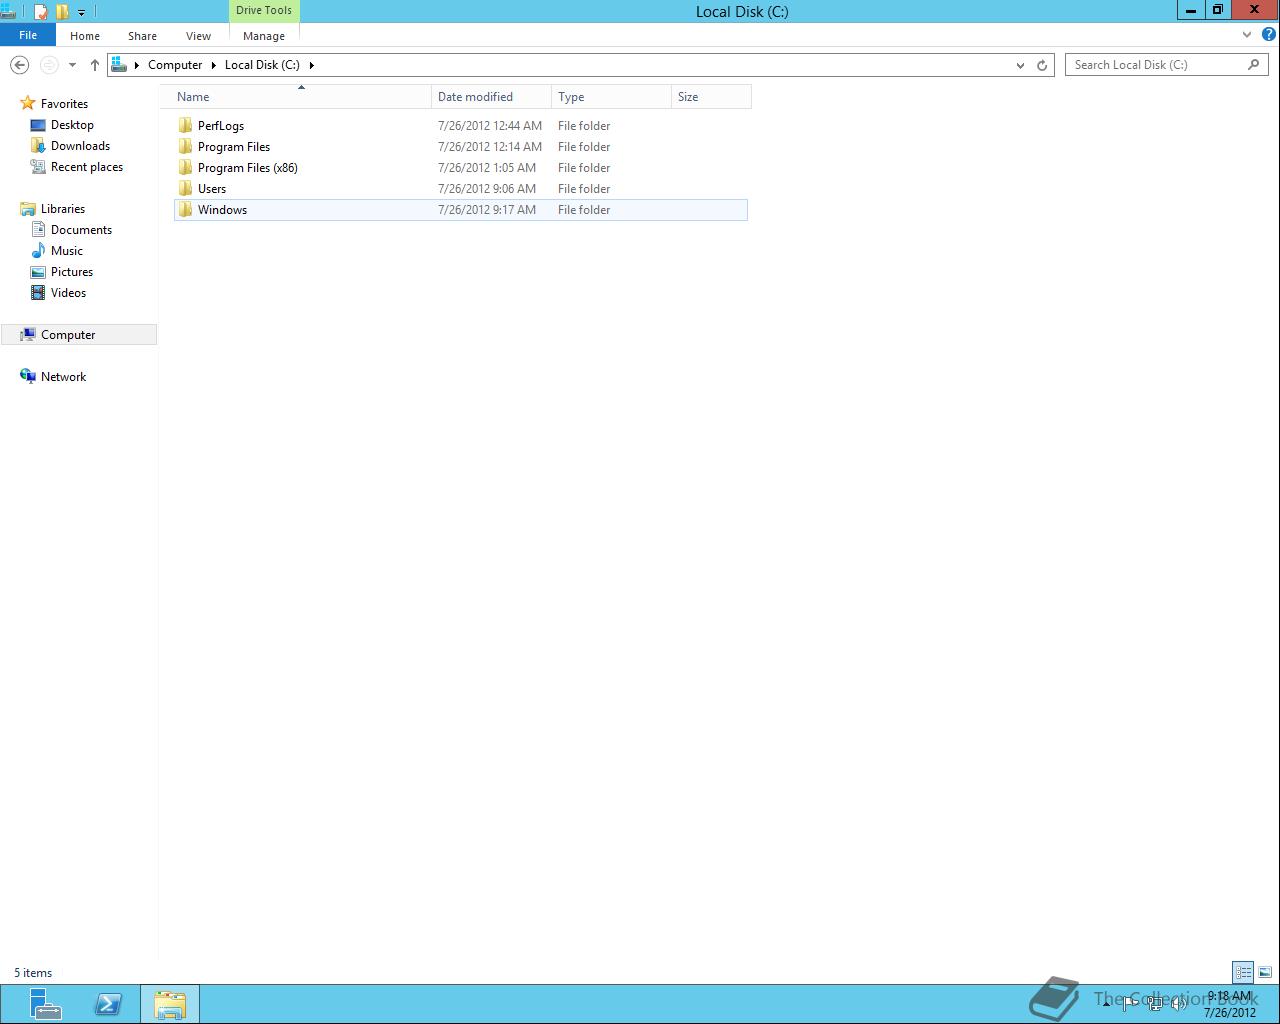Click the Drive Tools contextual tab header
Viewport: 1280px width, 1024px height.
pyautogui.click(x=264, y=11)
